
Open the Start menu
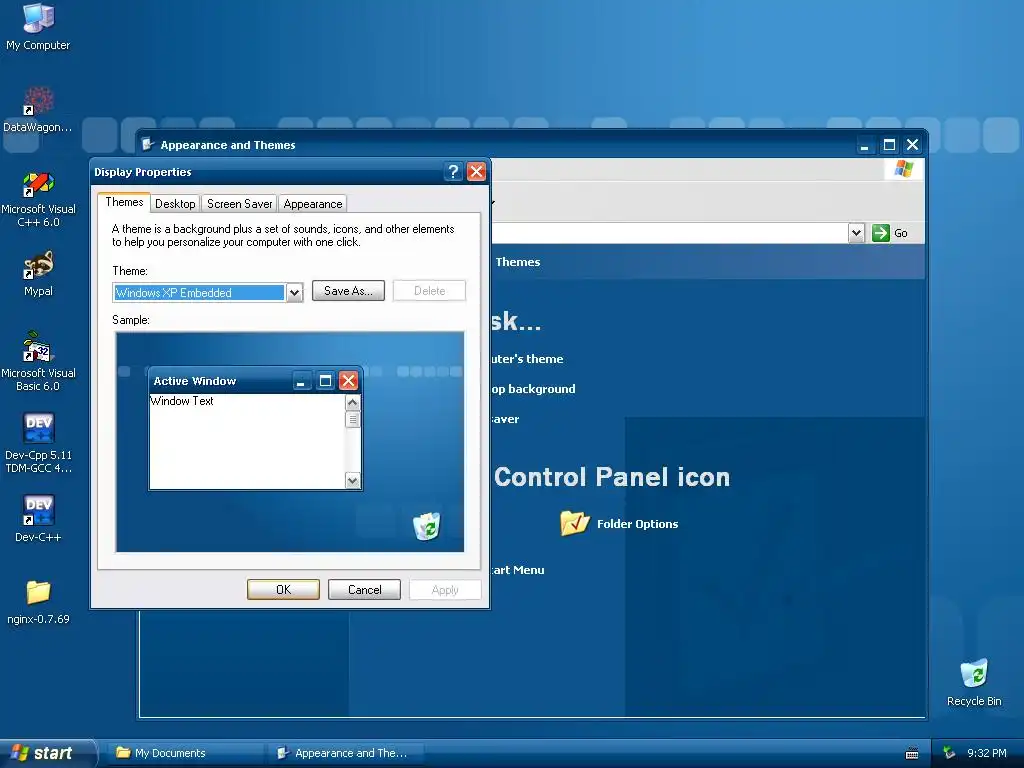(48, 753)
